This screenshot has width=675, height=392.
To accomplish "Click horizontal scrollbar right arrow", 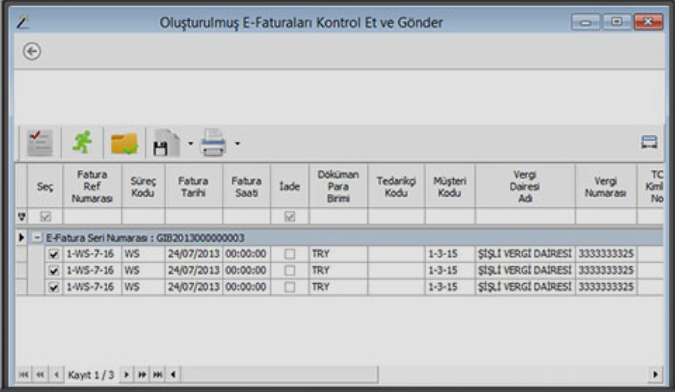I will (x=655, y=374).
